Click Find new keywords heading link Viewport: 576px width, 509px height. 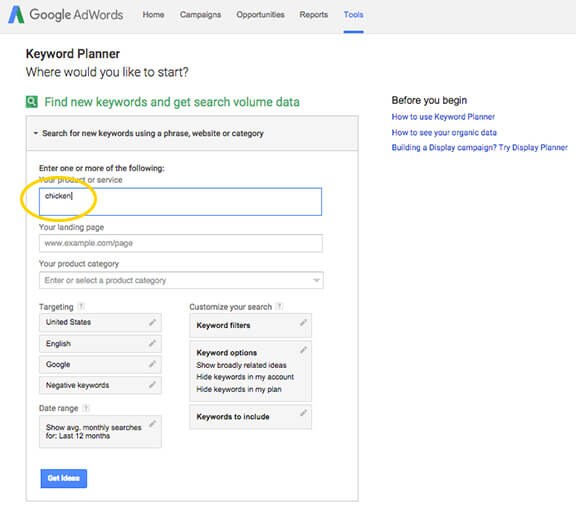(x=172, y=102)
